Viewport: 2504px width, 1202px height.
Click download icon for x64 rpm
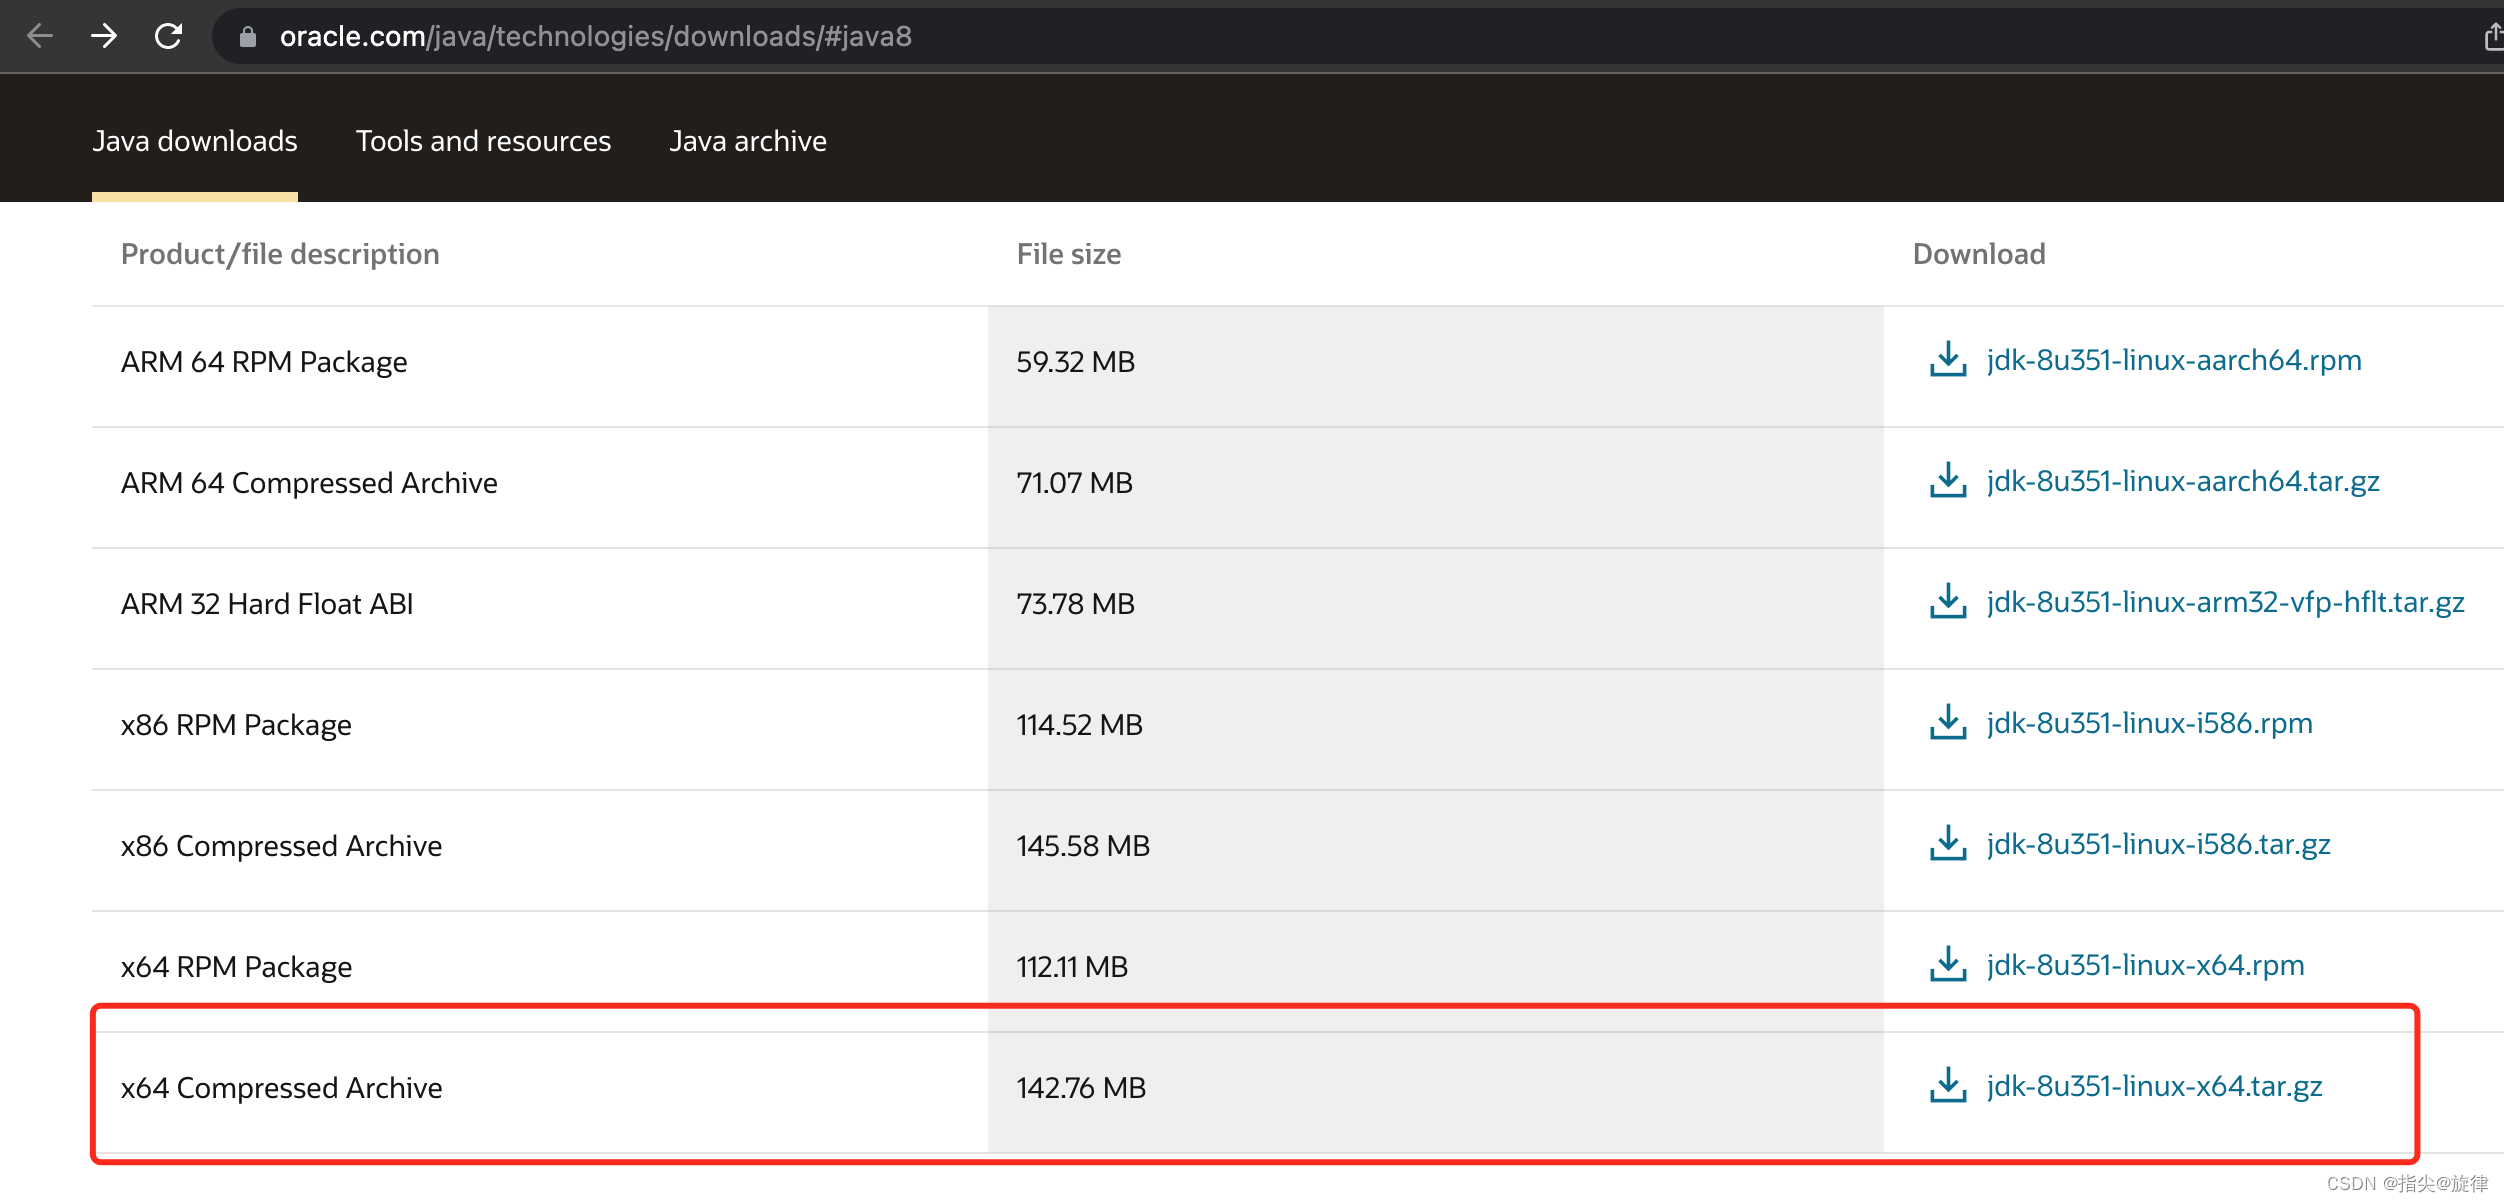pos(1947,965)
